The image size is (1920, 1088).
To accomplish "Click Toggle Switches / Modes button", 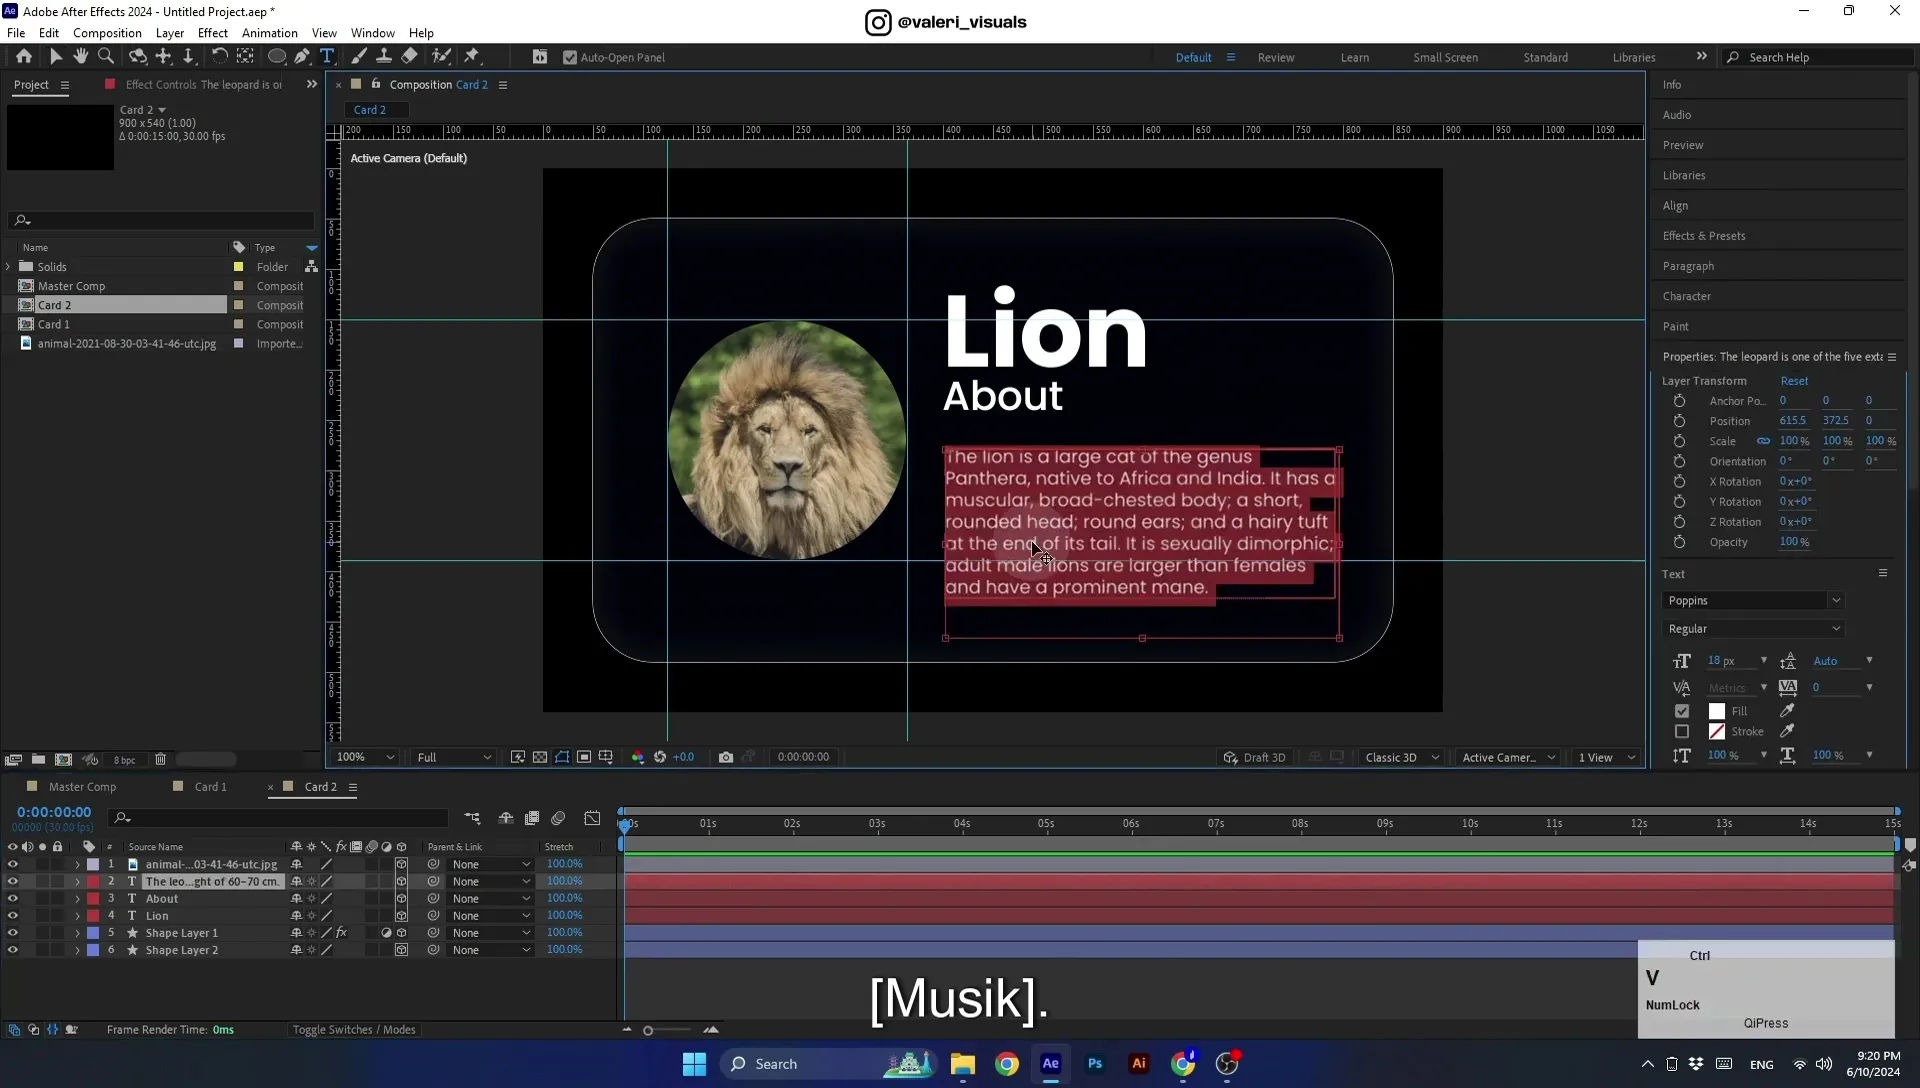I will pyautogui.click(x=354, y=1030).
